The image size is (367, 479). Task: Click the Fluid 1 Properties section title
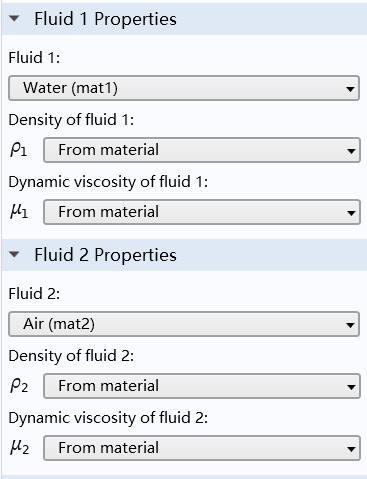tap(105, 19)
